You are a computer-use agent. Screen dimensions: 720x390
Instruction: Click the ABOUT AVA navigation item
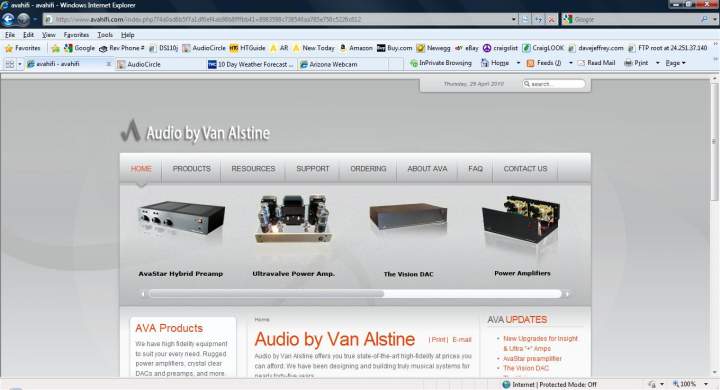click(427, 169)
